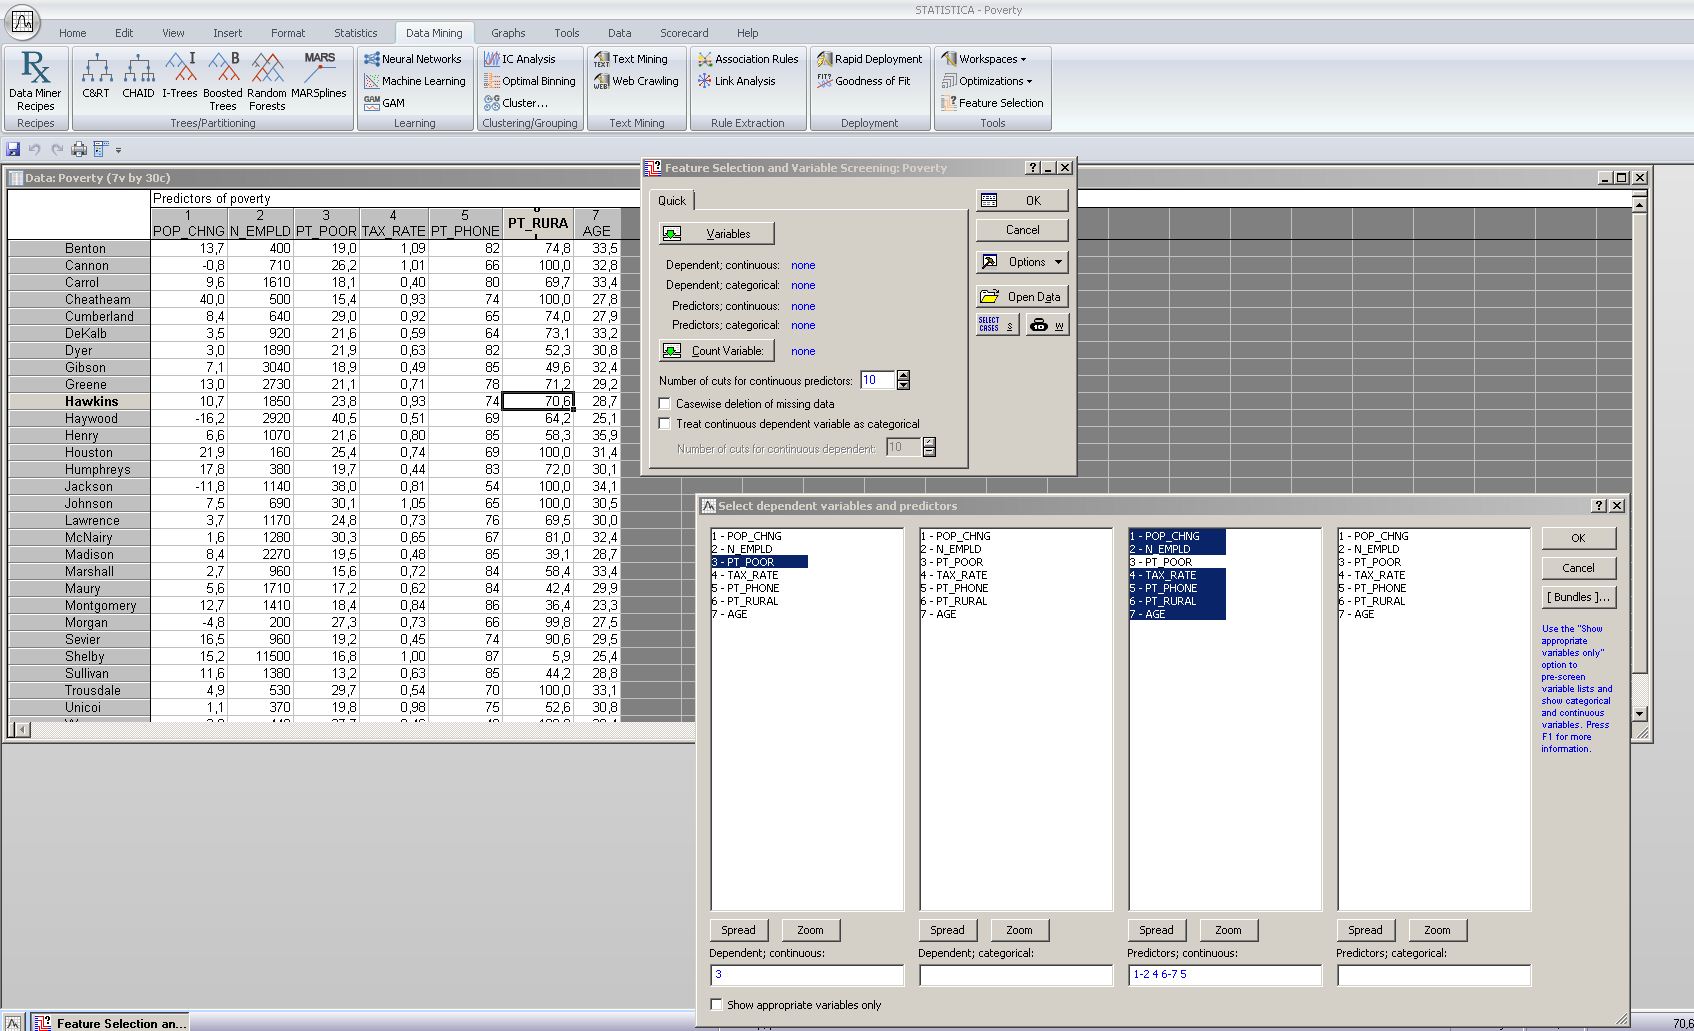Viewport: 1694px width, 1031px height.
Task: Check Treat continuous dependent variable as categorical
Action: (665, 424)
